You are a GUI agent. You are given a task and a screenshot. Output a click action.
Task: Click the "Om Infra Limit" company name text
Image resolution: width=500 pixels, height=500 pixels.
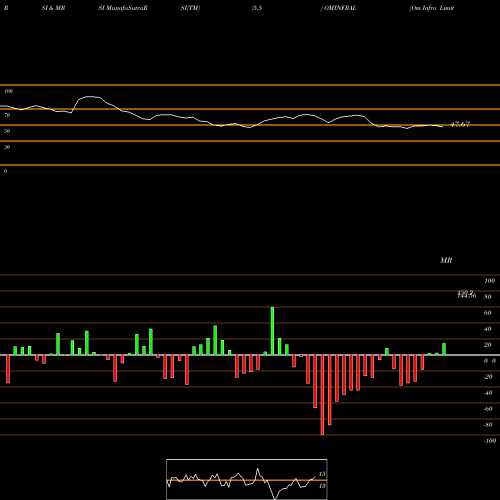(432, 8)
